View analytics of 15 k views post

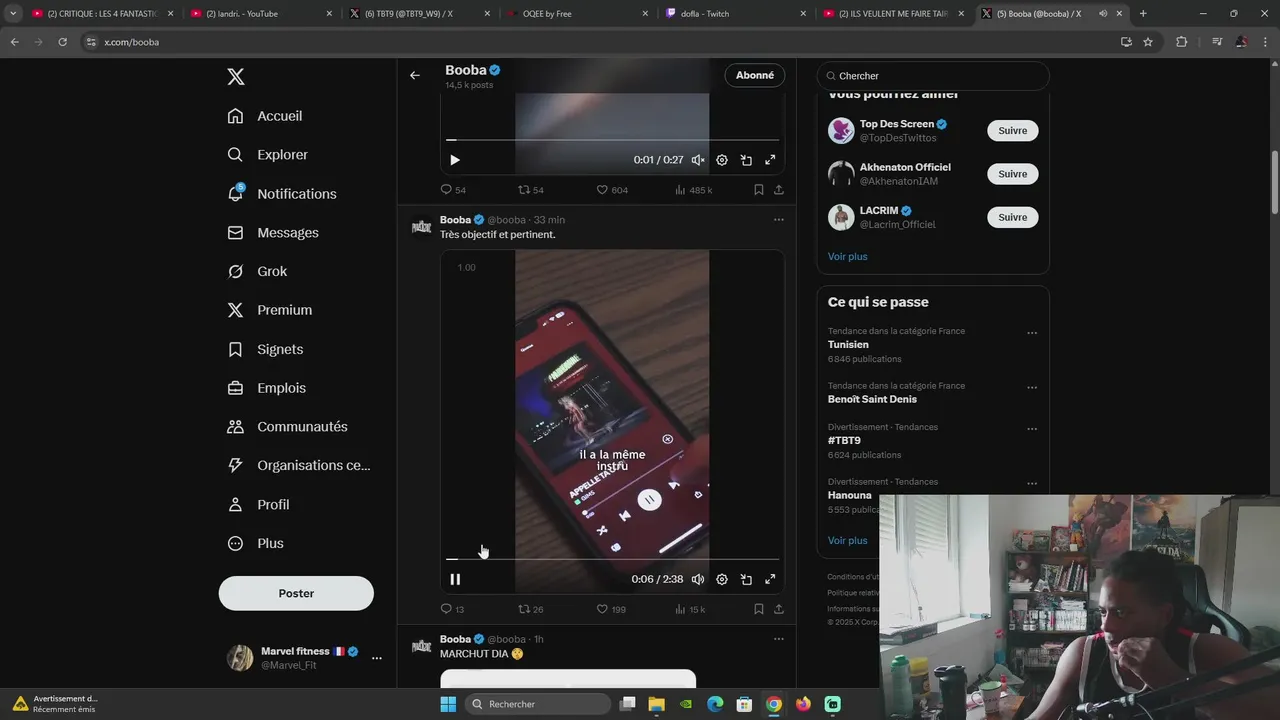[x=691, y=609]
